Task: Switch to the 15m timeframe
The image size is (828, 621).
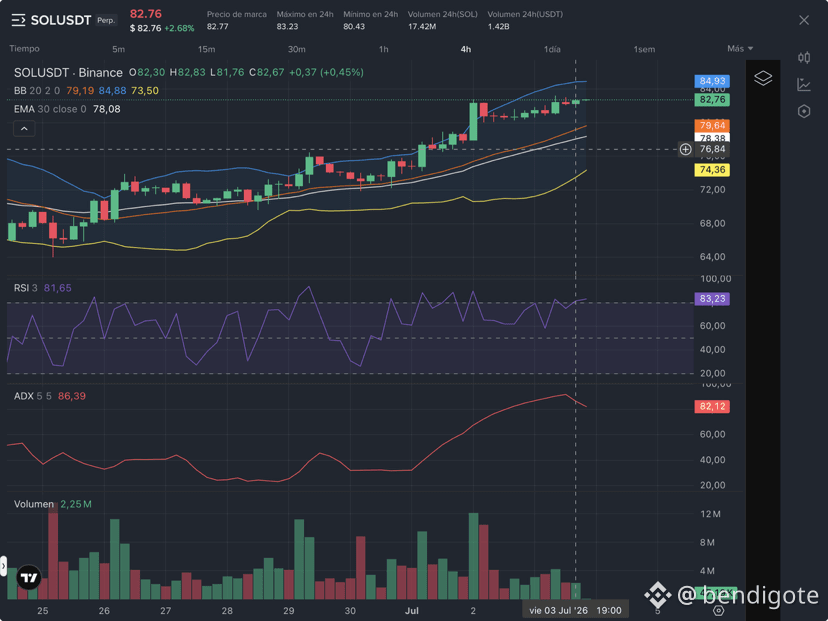Action: pos(206,49)
